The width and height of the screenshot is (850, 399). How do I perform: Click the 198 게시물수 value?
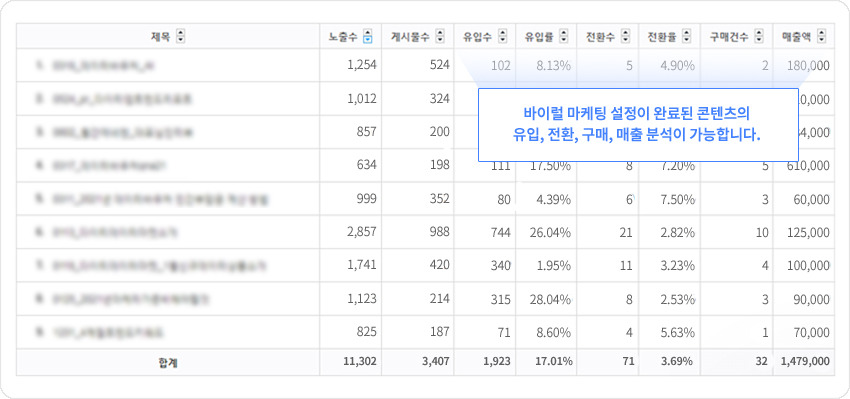click(x=440, y=165)
